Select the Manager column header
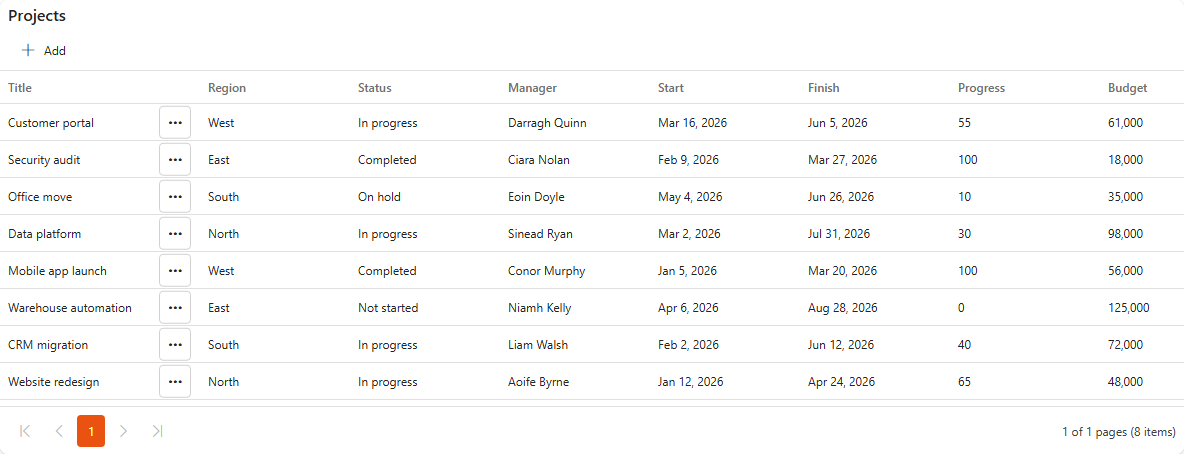 pyautogui.click(x=532, y=88)
